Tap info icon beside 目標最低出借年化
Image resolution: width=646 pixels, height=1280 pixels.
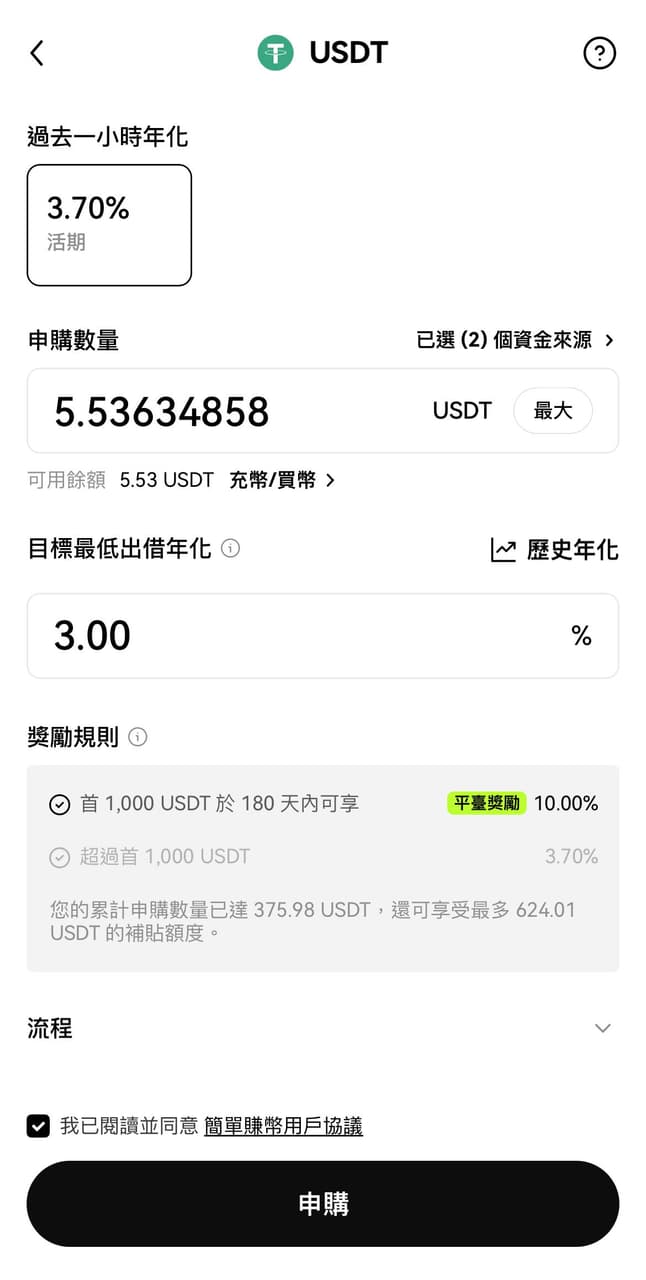[230, 548]
